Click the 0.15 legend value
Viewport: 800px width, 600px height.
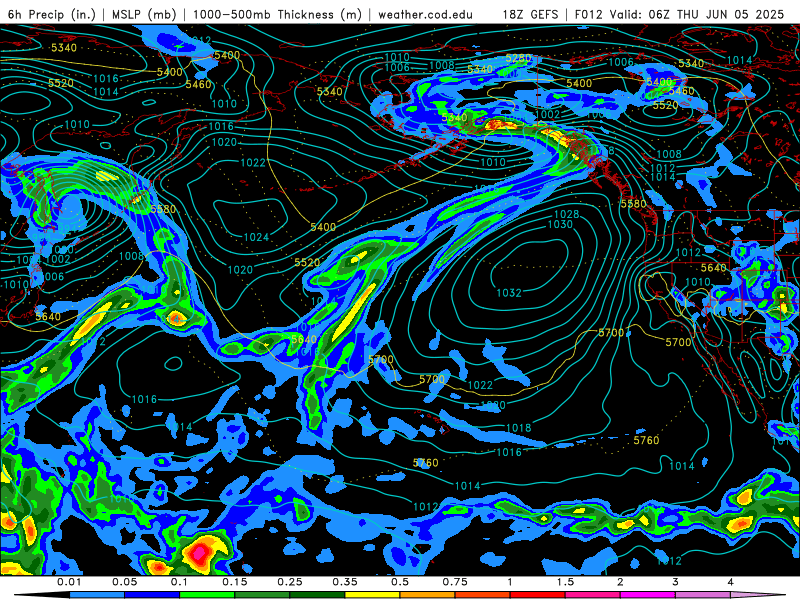(x=235, y=582)
